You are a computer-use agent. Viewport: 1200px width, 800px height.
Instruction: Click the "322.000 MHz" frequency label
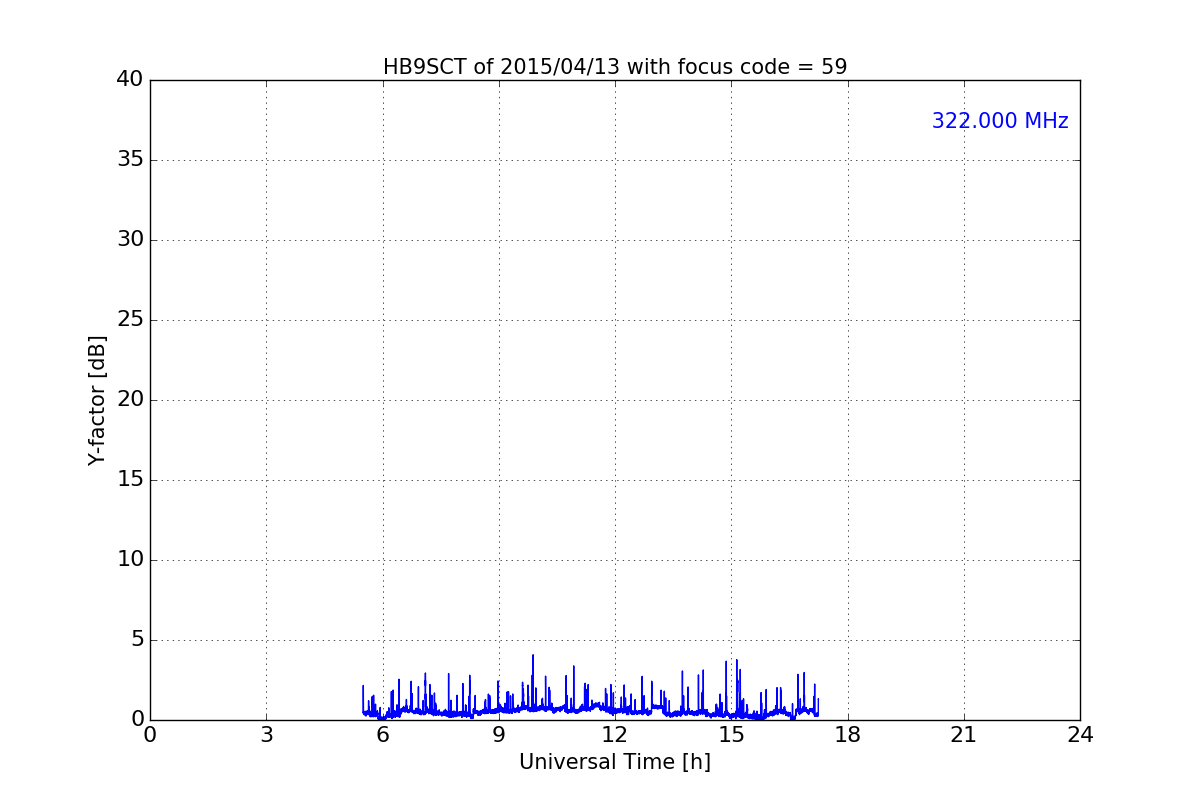[1000, 121]
